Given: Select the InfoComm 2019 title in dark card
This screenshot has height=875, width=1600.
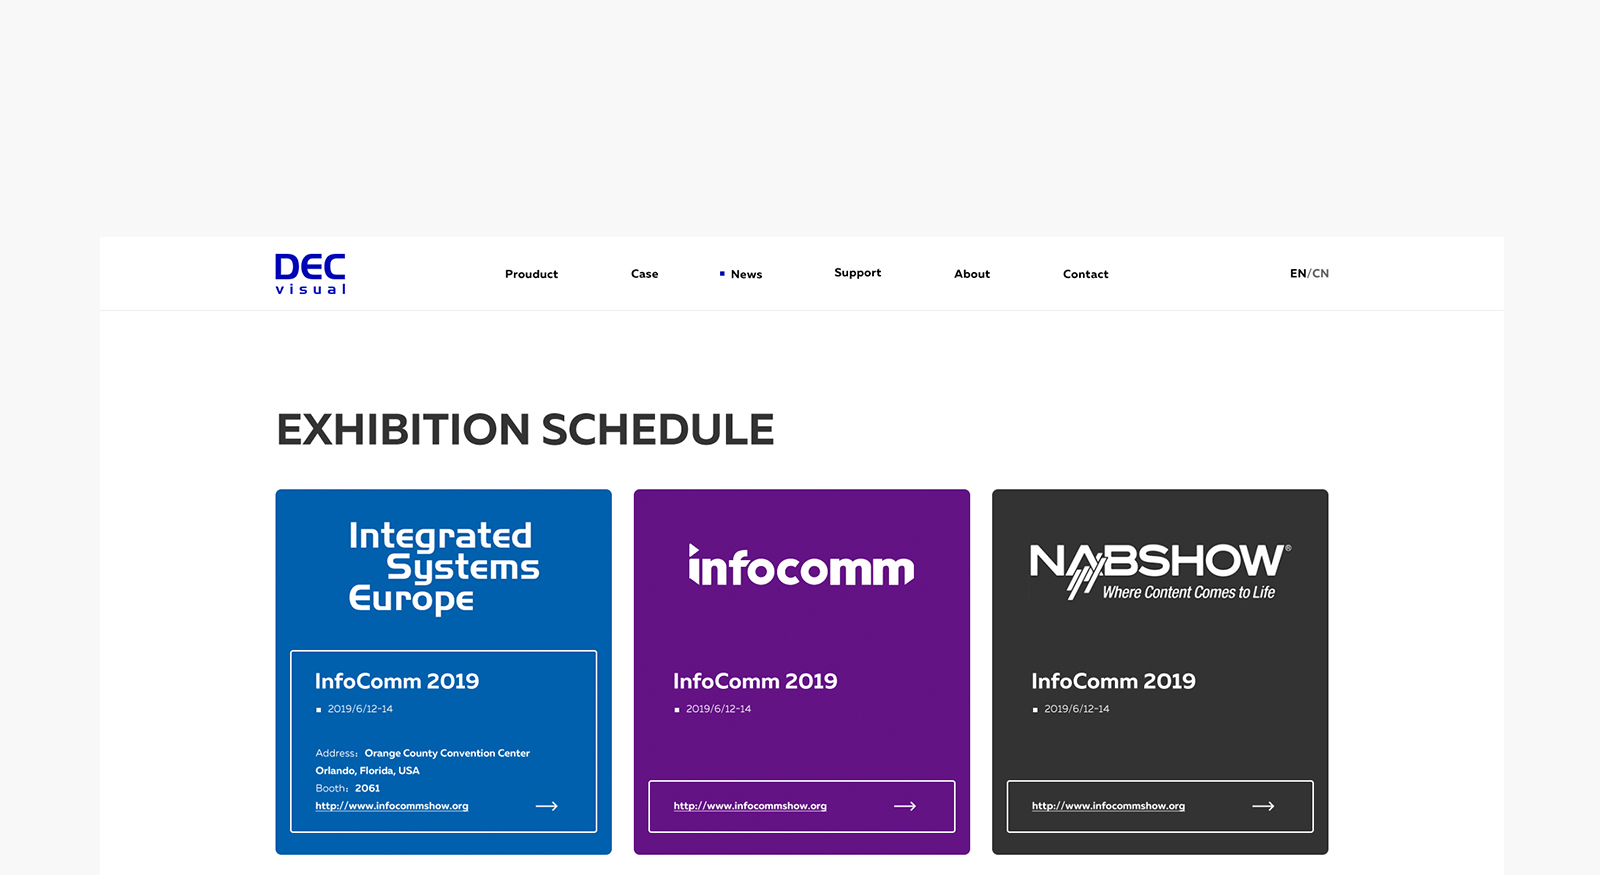Looking at the screenshot, I should (1113, 681).
